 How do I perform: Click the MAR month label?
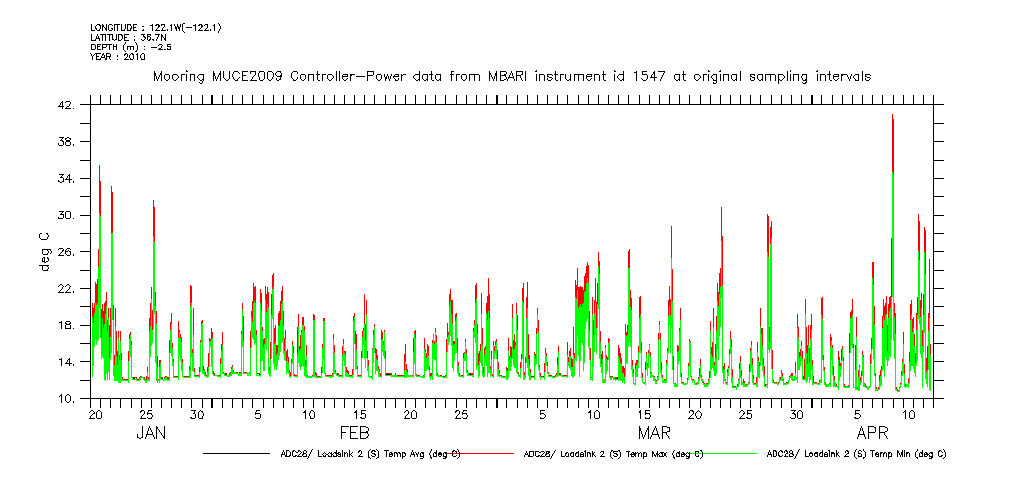coord(655,433)
